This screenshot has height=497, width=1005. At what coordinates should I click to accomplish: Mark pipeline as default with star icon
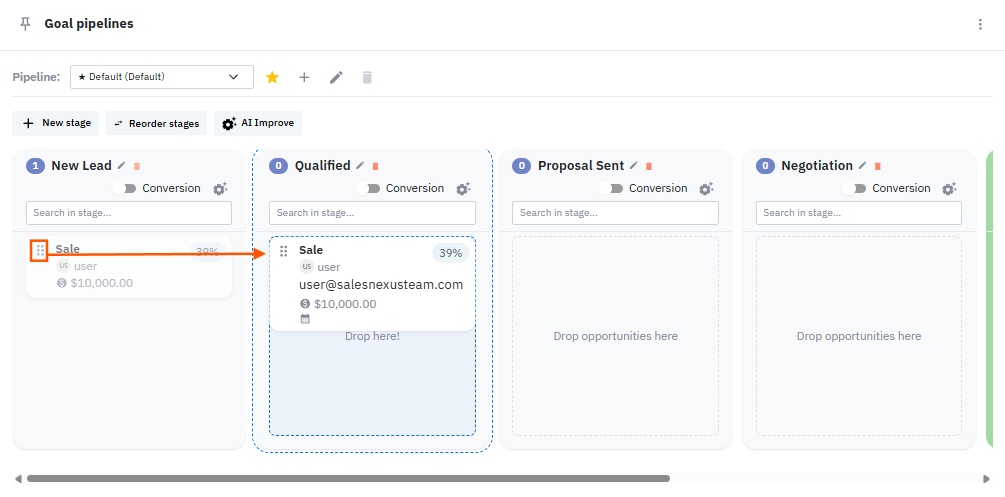pos(272,77)
